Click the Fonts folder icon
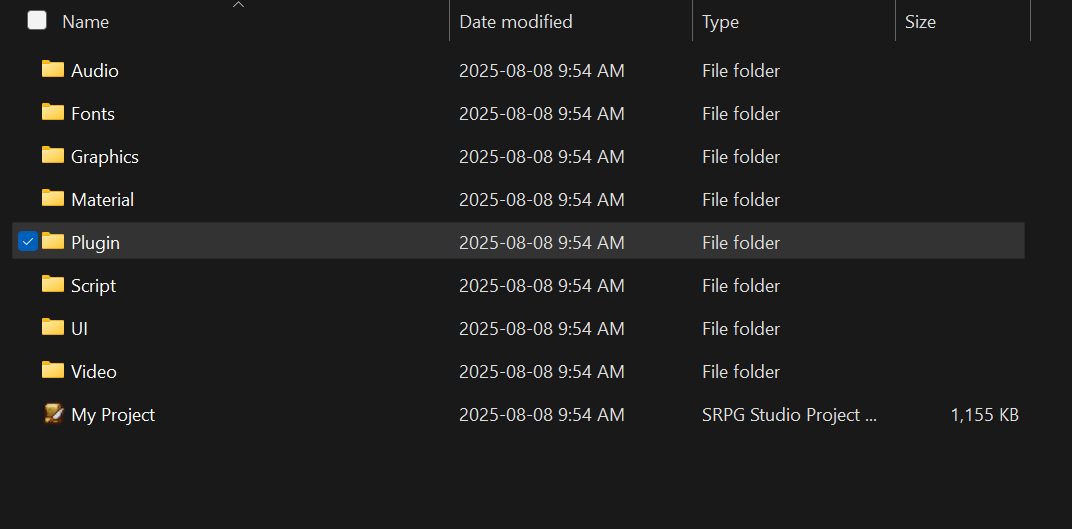Image resolution: width=1072 pixels, height=529 pixels. click(53, 112)
